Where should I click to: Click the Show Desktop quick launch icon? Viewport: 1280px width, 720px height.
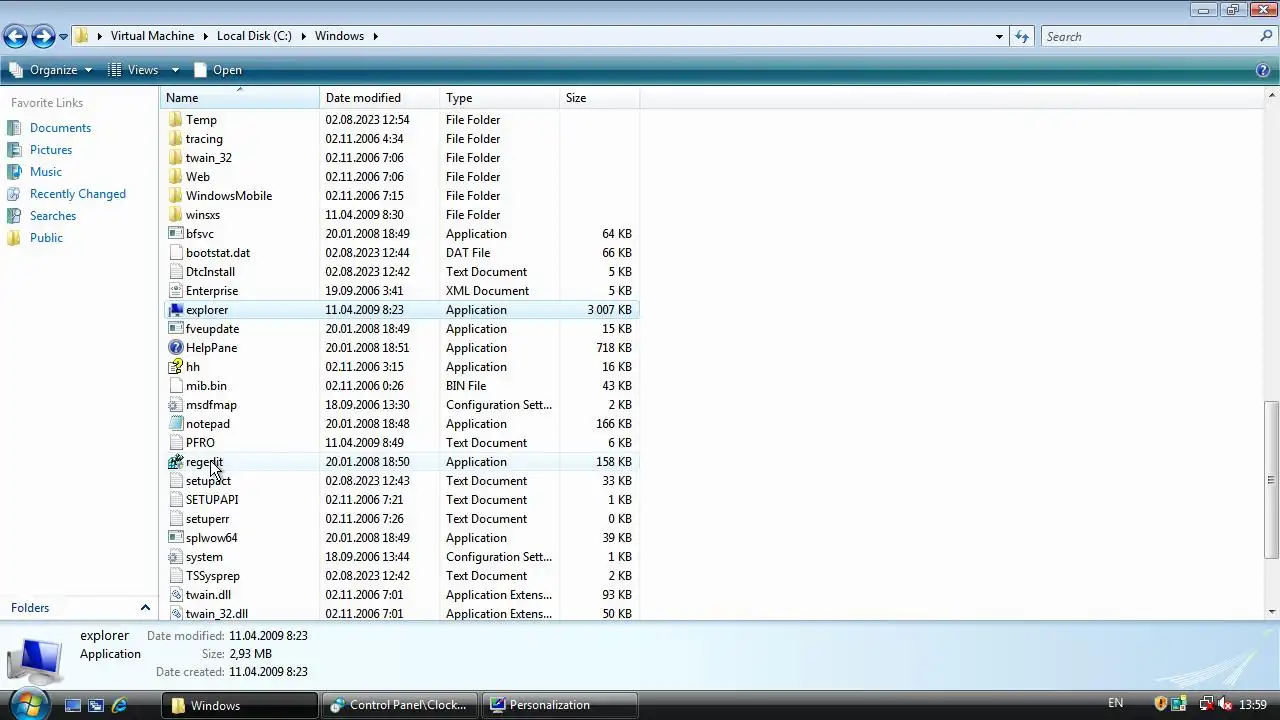72,705
